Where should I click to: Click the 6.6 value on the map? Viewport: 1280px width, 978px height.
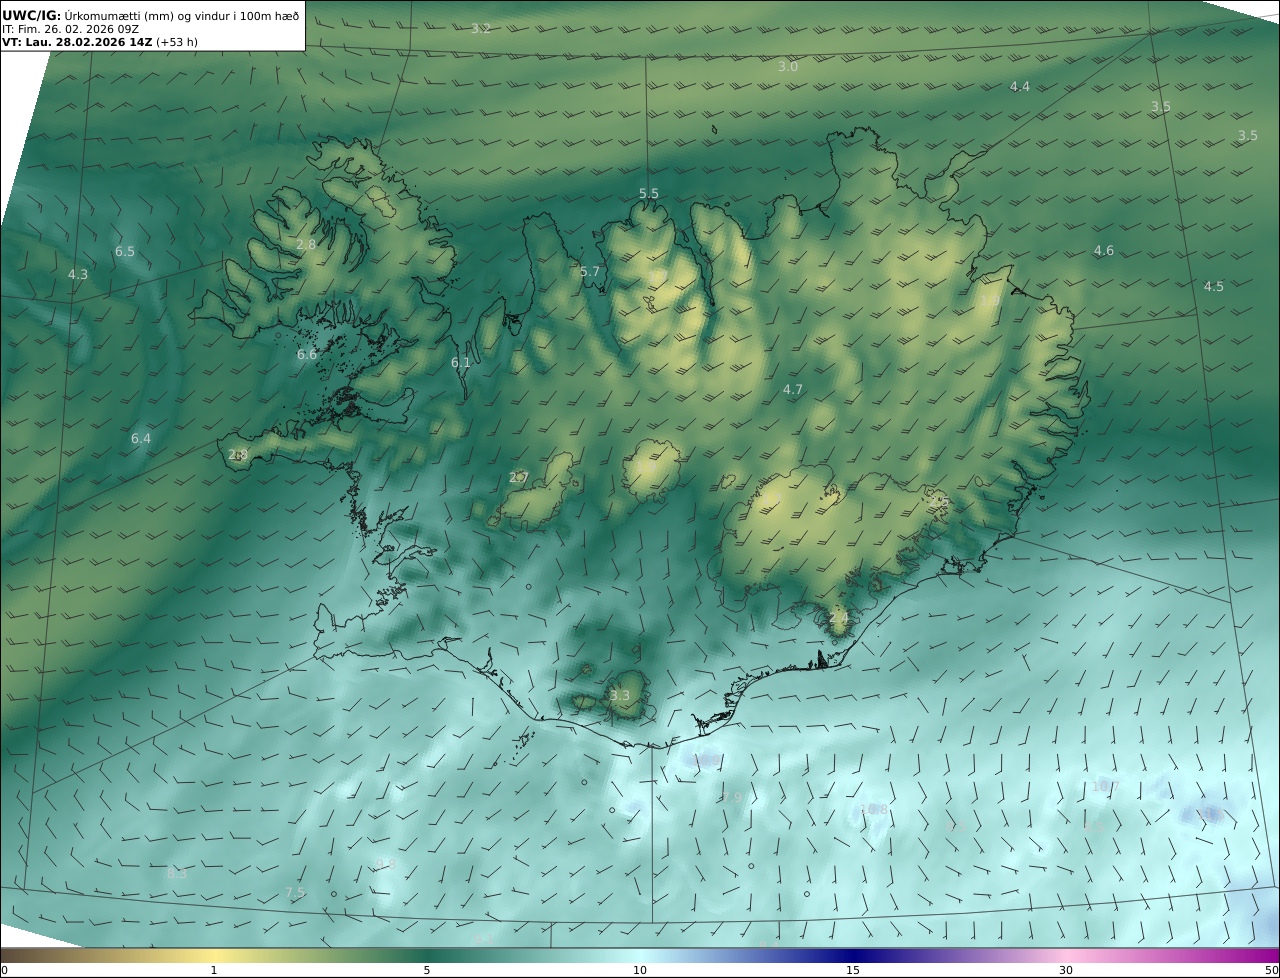[307, 354]
